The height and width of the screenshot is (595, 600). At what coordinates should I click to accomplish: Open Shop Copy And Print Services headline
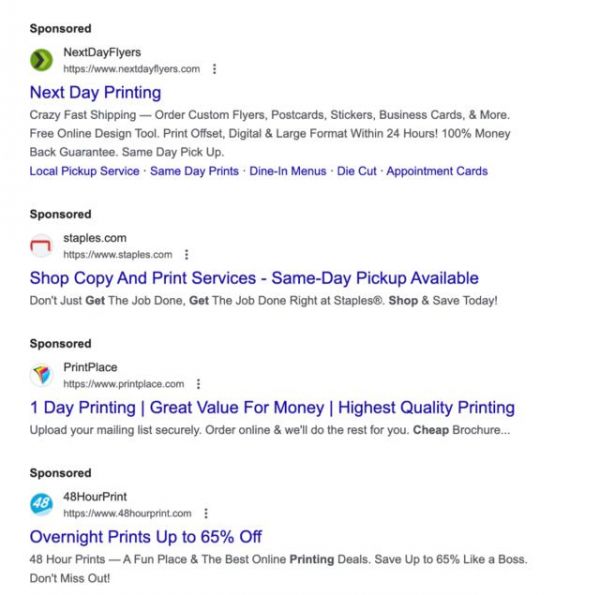coord(254,278)
